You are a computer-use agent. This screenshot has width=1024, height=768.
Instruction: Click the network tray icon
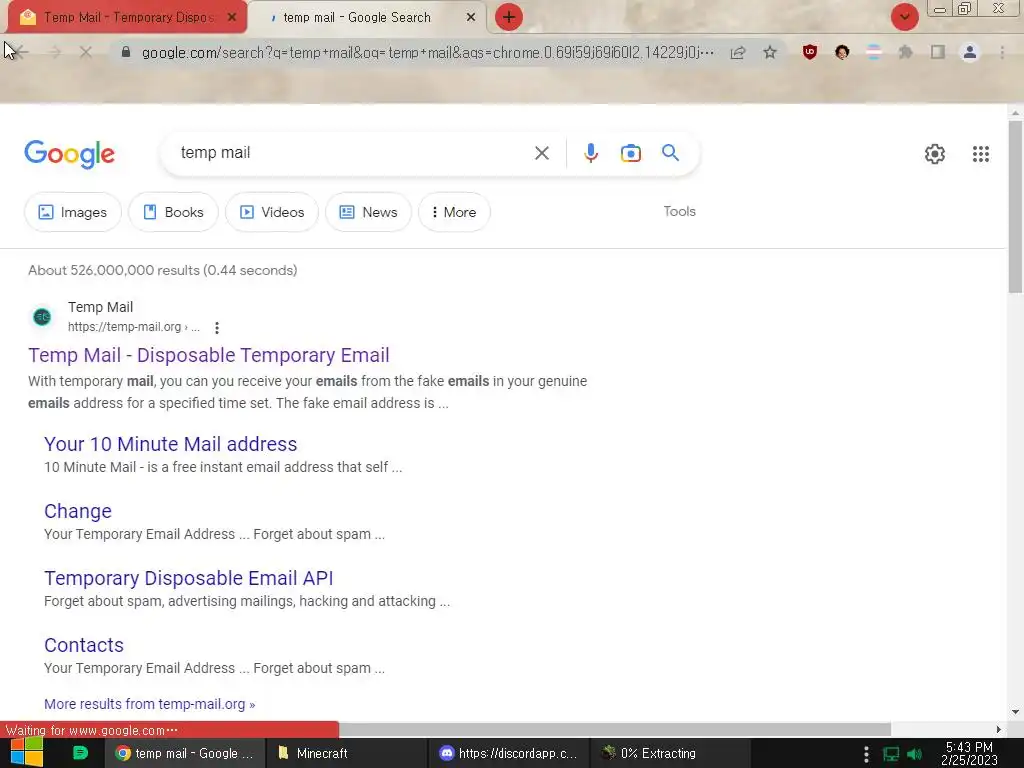[x=891, y=754]
